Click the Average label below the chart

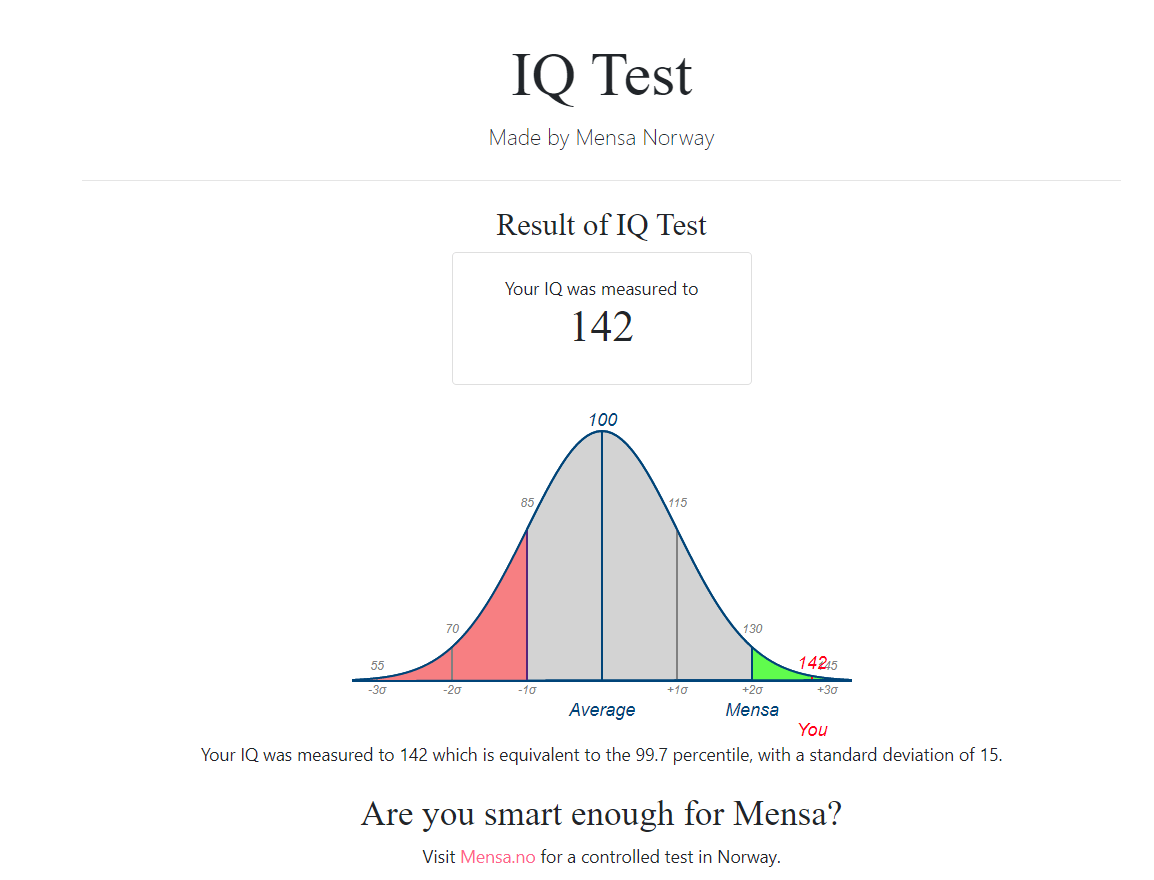tap(601, 710)
